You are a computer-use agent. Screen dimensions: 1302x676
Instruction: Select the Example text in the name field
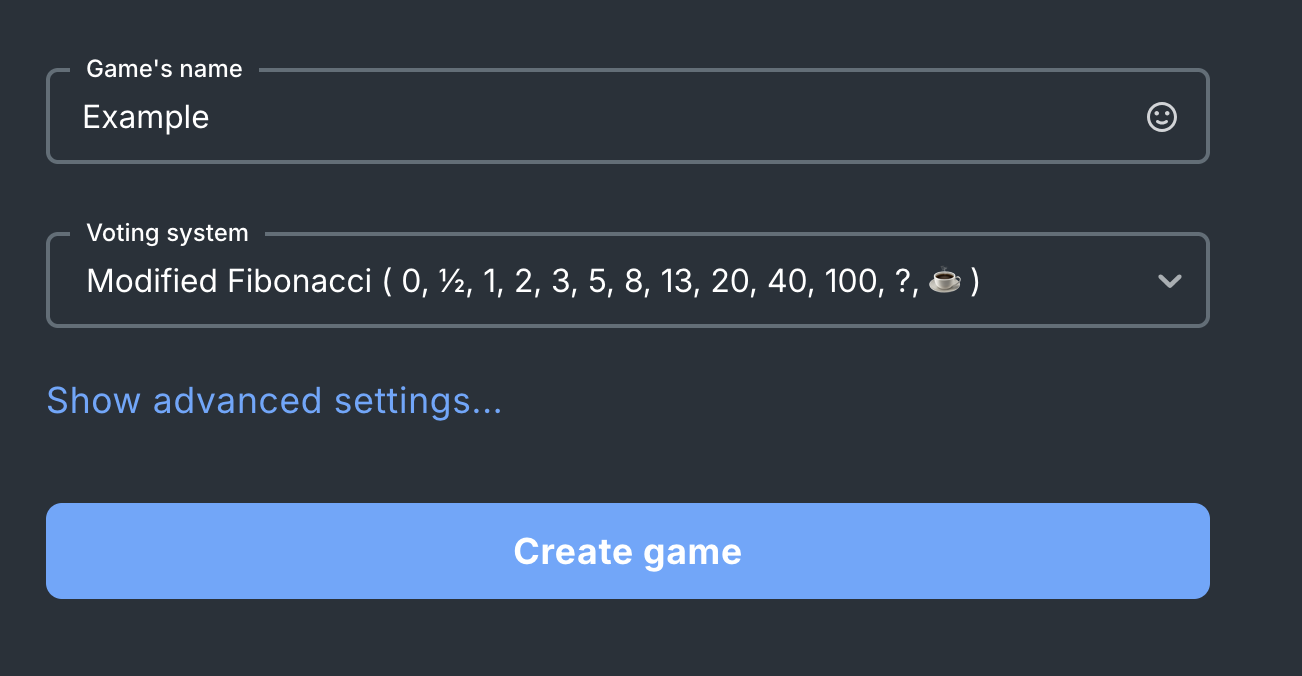pyautogui.click(x=146, y=117)
